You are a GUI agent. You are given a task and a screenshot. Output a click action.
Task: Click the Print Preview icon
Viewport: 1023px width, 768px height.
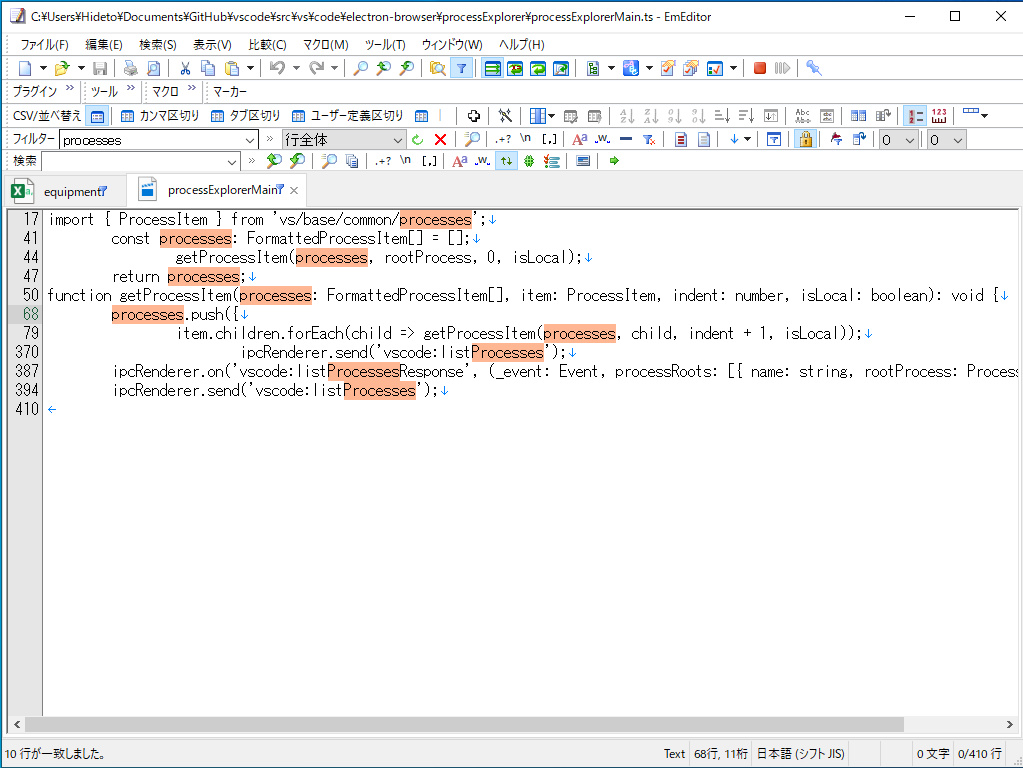153,68
